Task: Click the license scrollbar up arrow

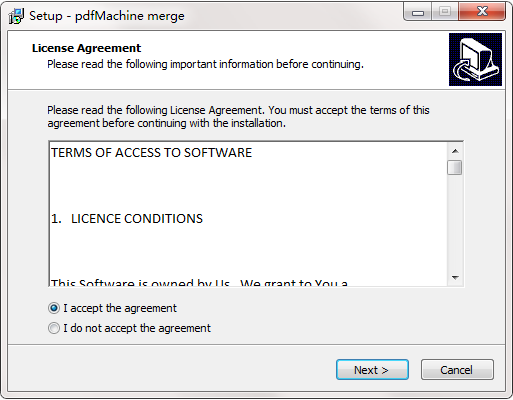Action: tap(455, 151)
